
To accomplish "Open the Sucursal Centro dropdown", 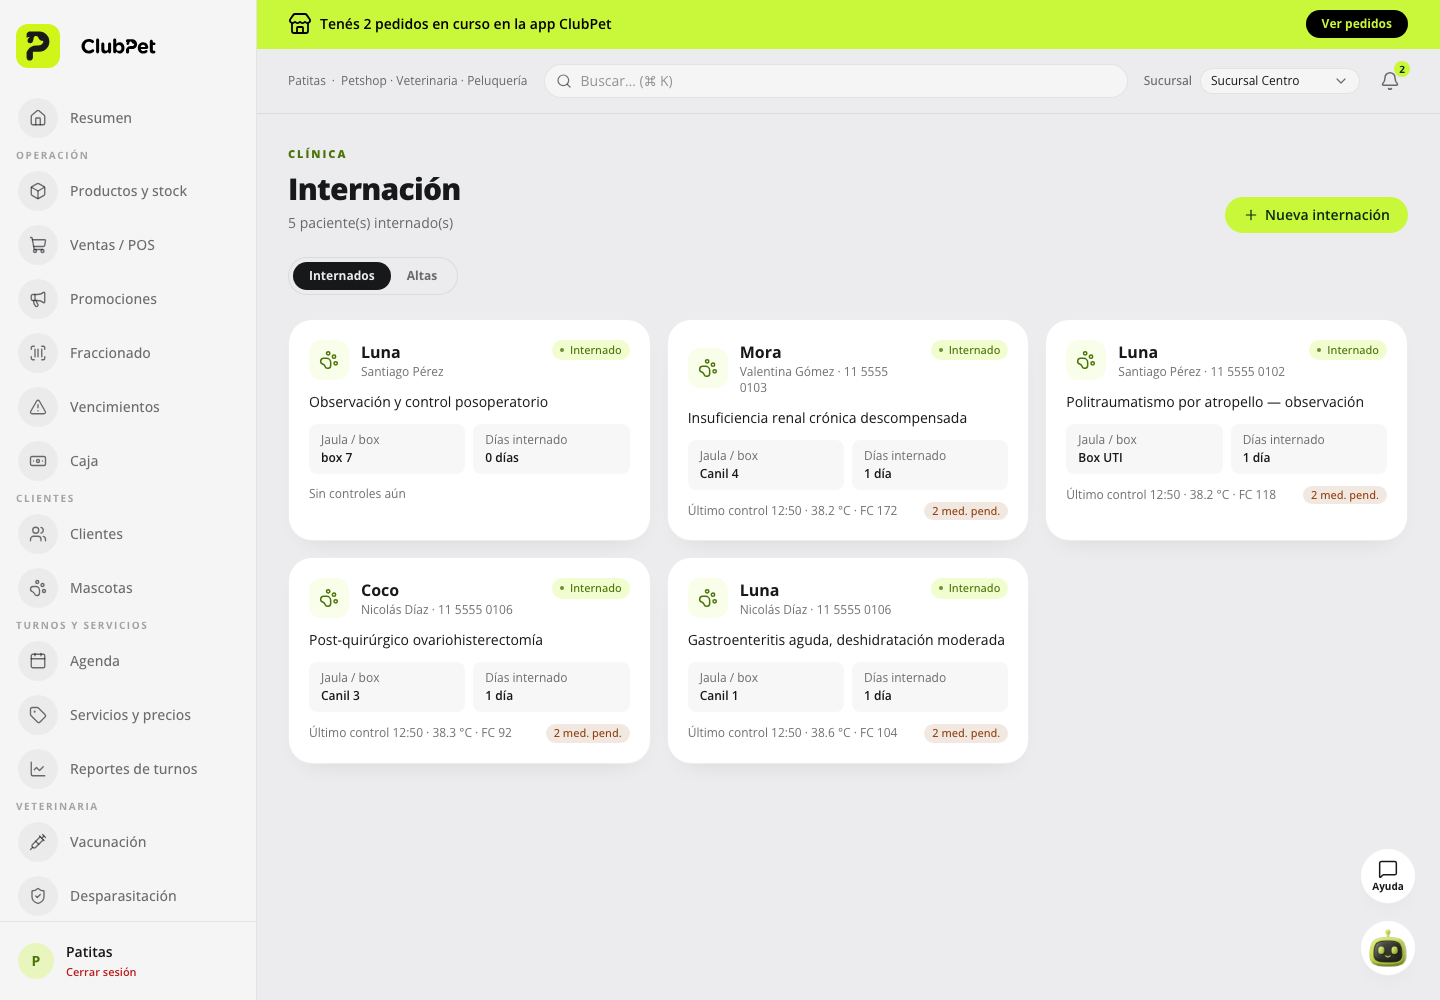I will (1279, 81).
